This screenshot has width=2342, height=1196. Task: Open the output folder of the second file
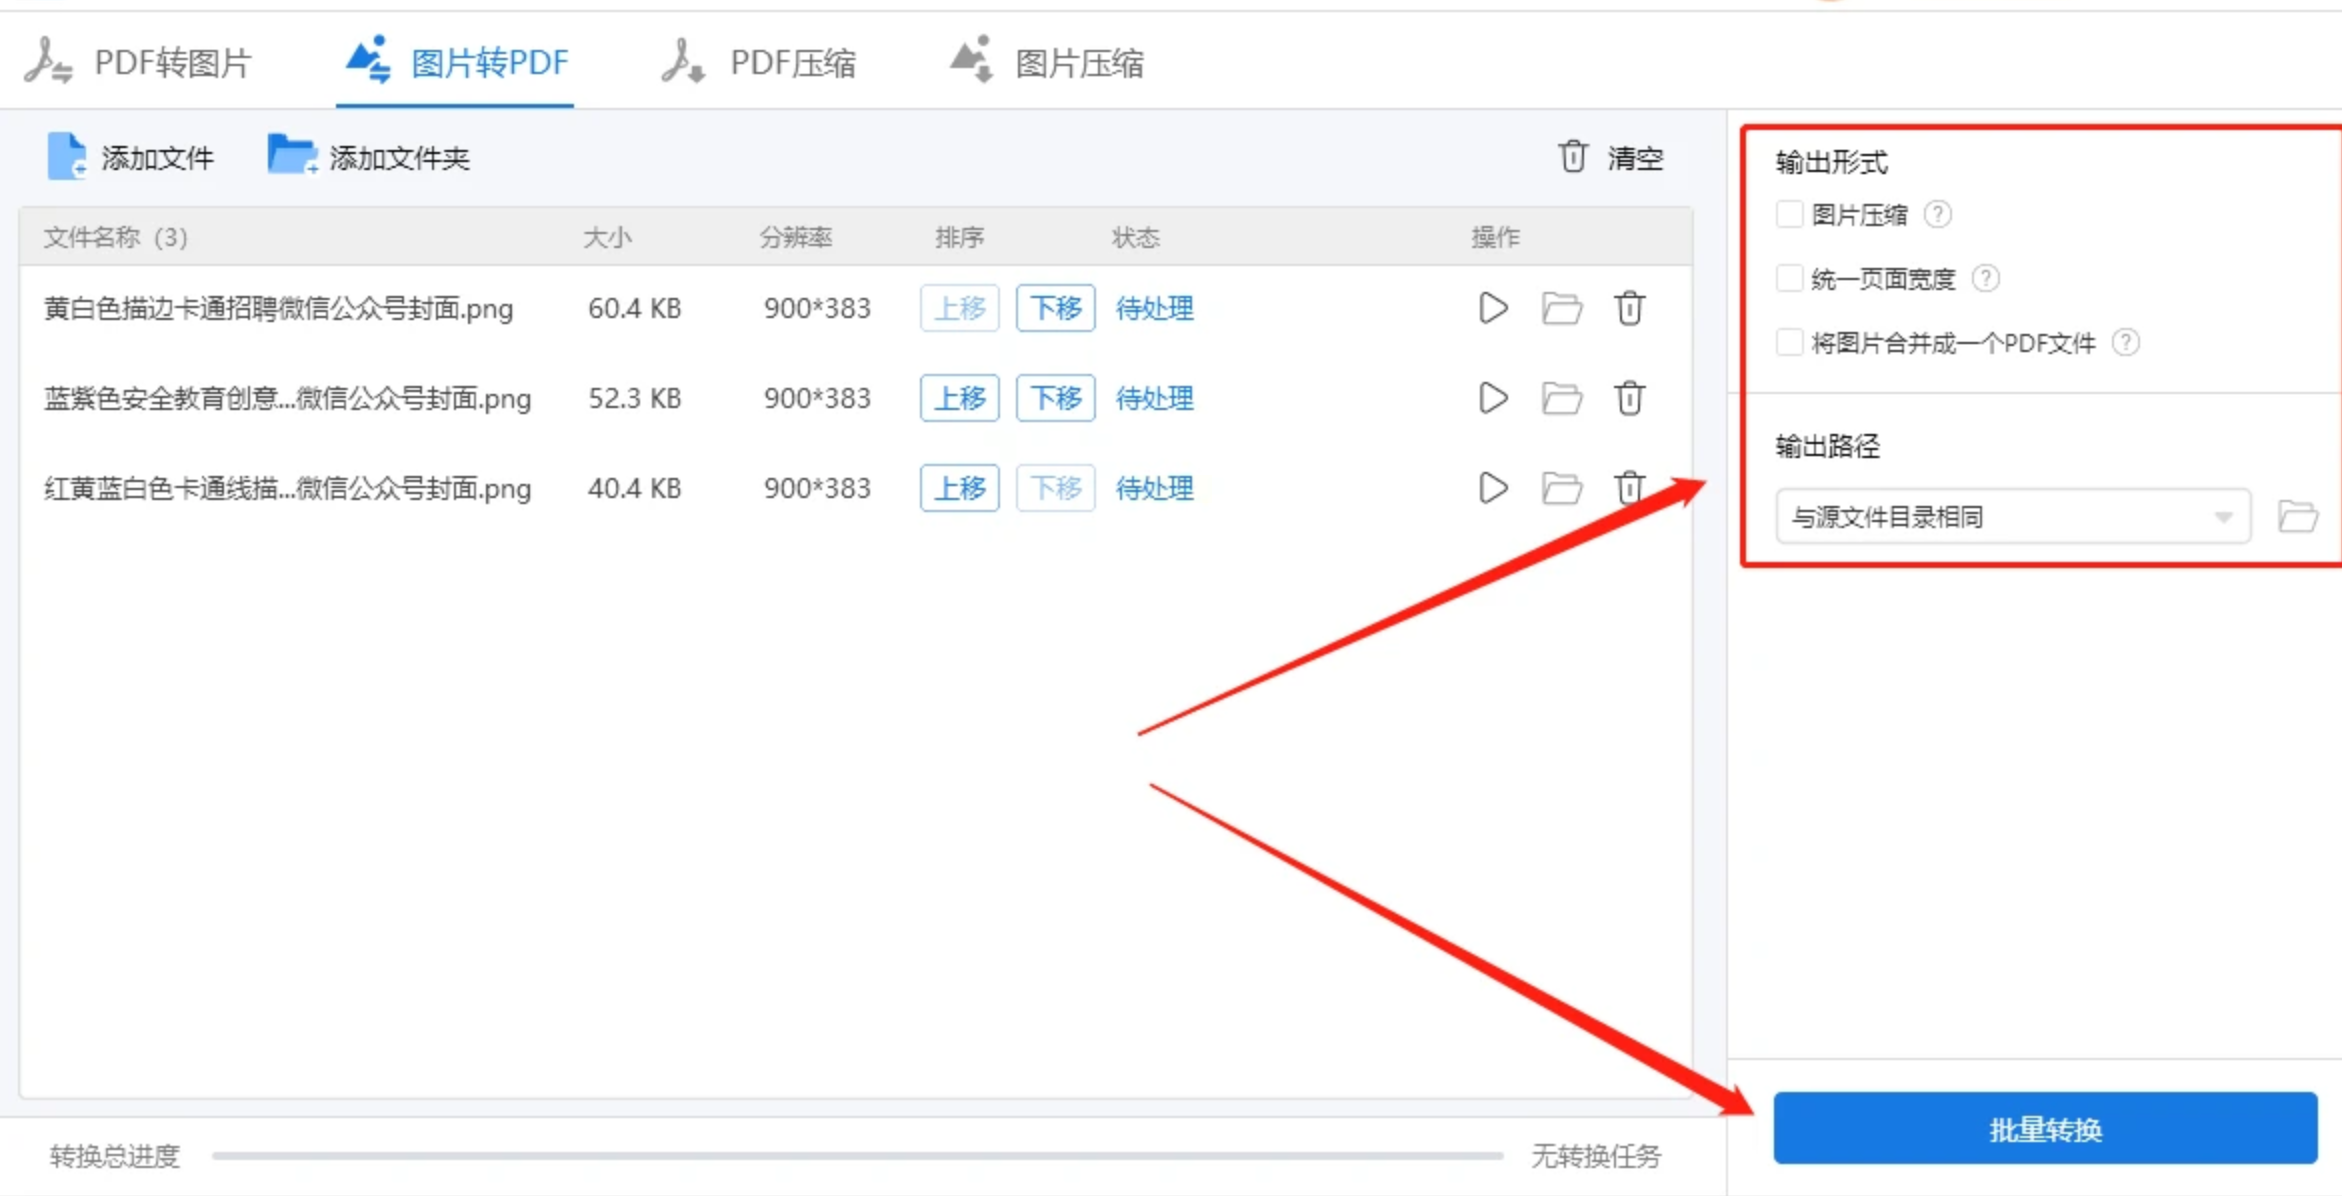[x=1561, y=398]
